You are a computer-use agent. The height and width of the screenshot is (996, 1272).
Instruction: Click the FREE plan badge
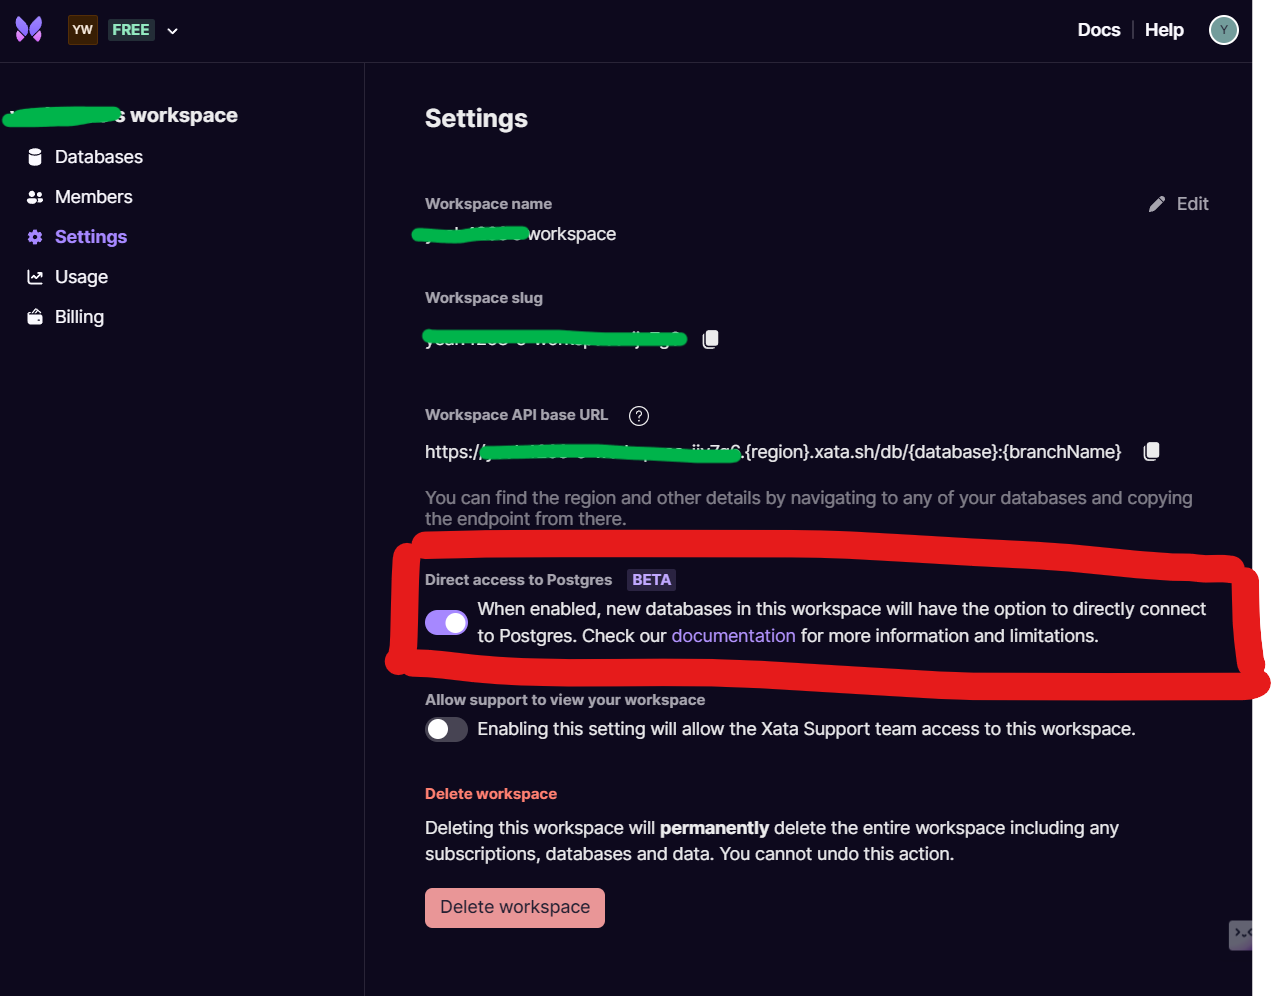click(131, 30)
